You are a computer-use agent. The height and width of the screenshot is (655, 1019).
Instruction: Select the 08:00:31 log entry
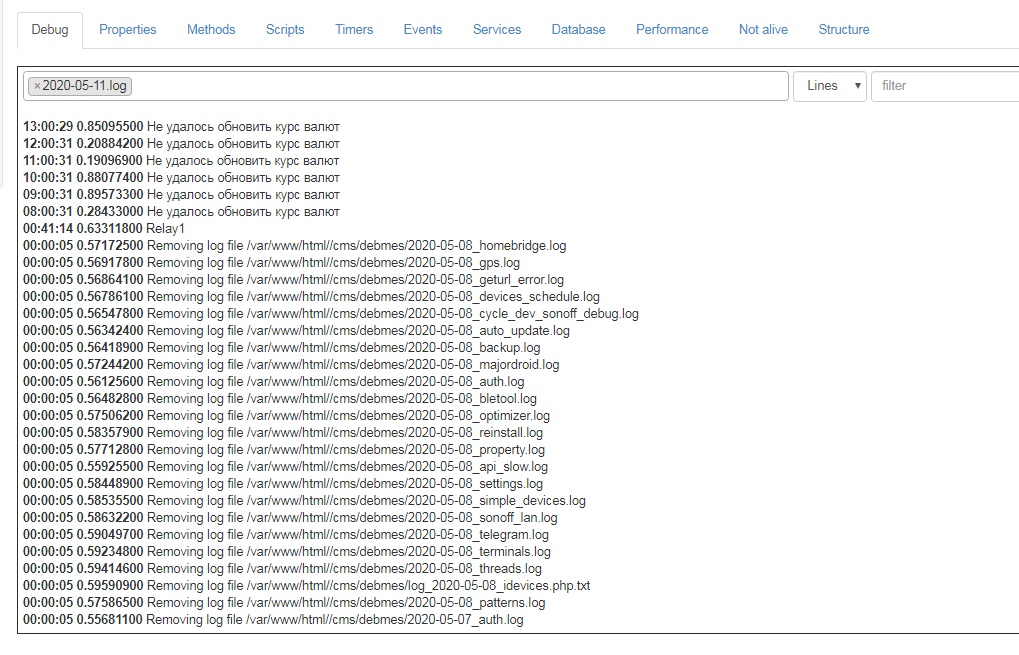pos(181,212)
